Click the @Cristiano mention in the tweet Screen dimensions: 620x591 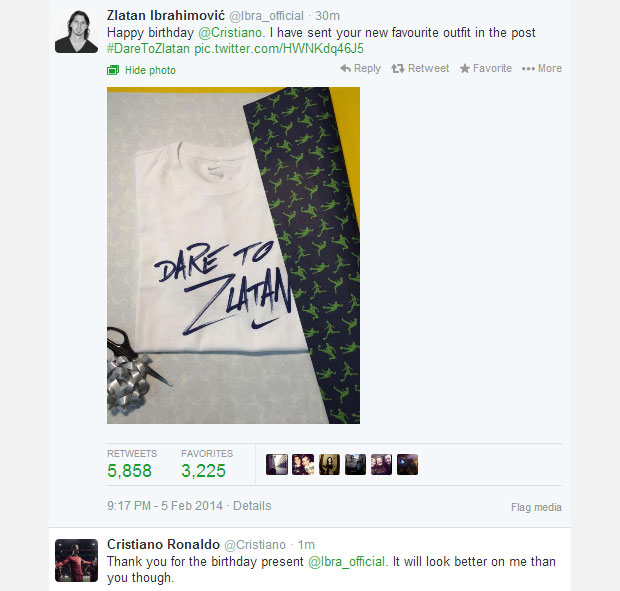click(230, 32)
